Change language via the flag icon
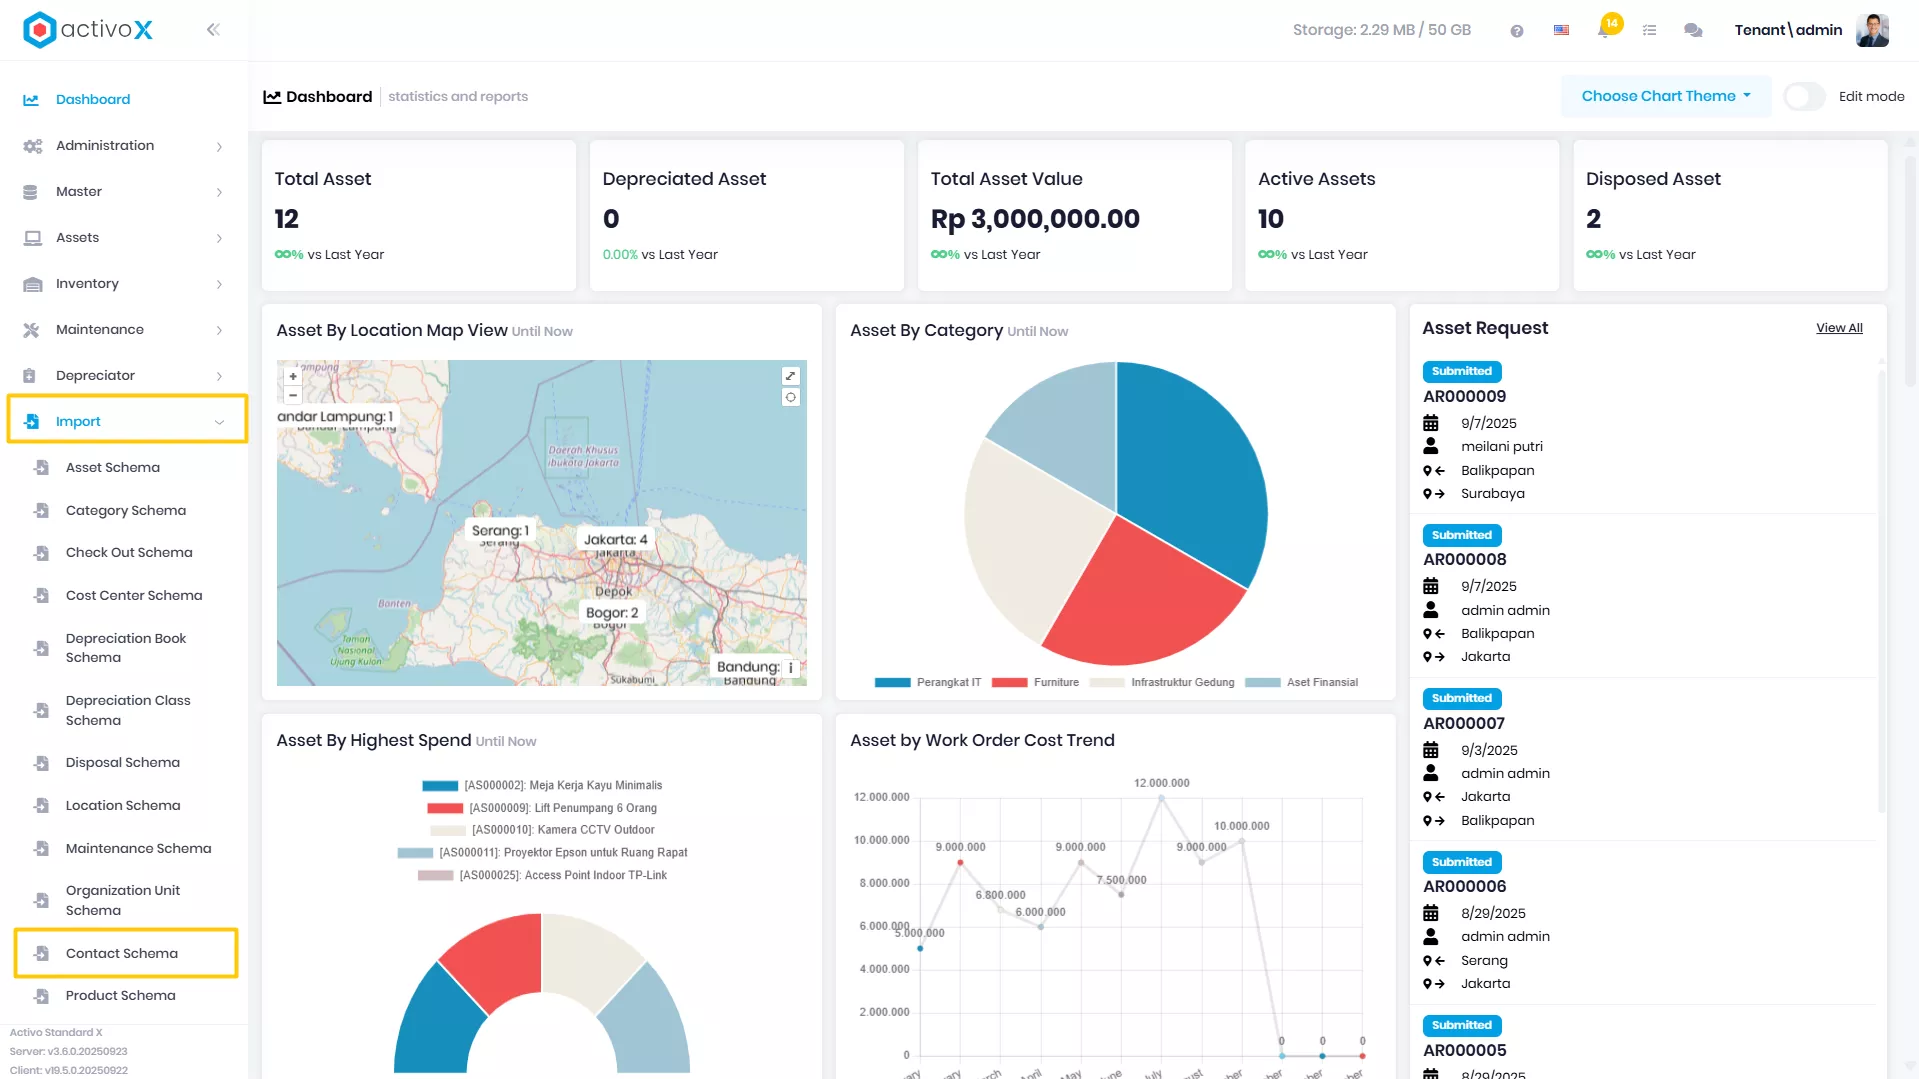The height and width of the screenshot is (1079, 1919). tap(1561, 31)
